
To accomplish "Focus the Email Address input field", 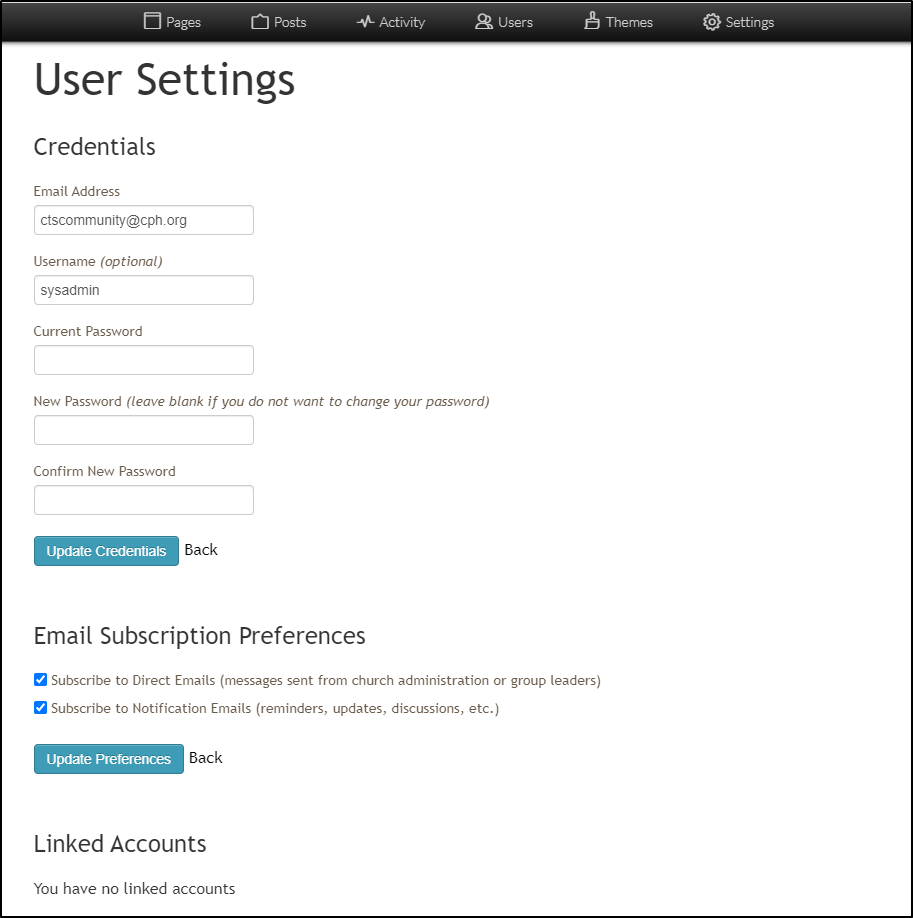I will (x=144, y=220).
